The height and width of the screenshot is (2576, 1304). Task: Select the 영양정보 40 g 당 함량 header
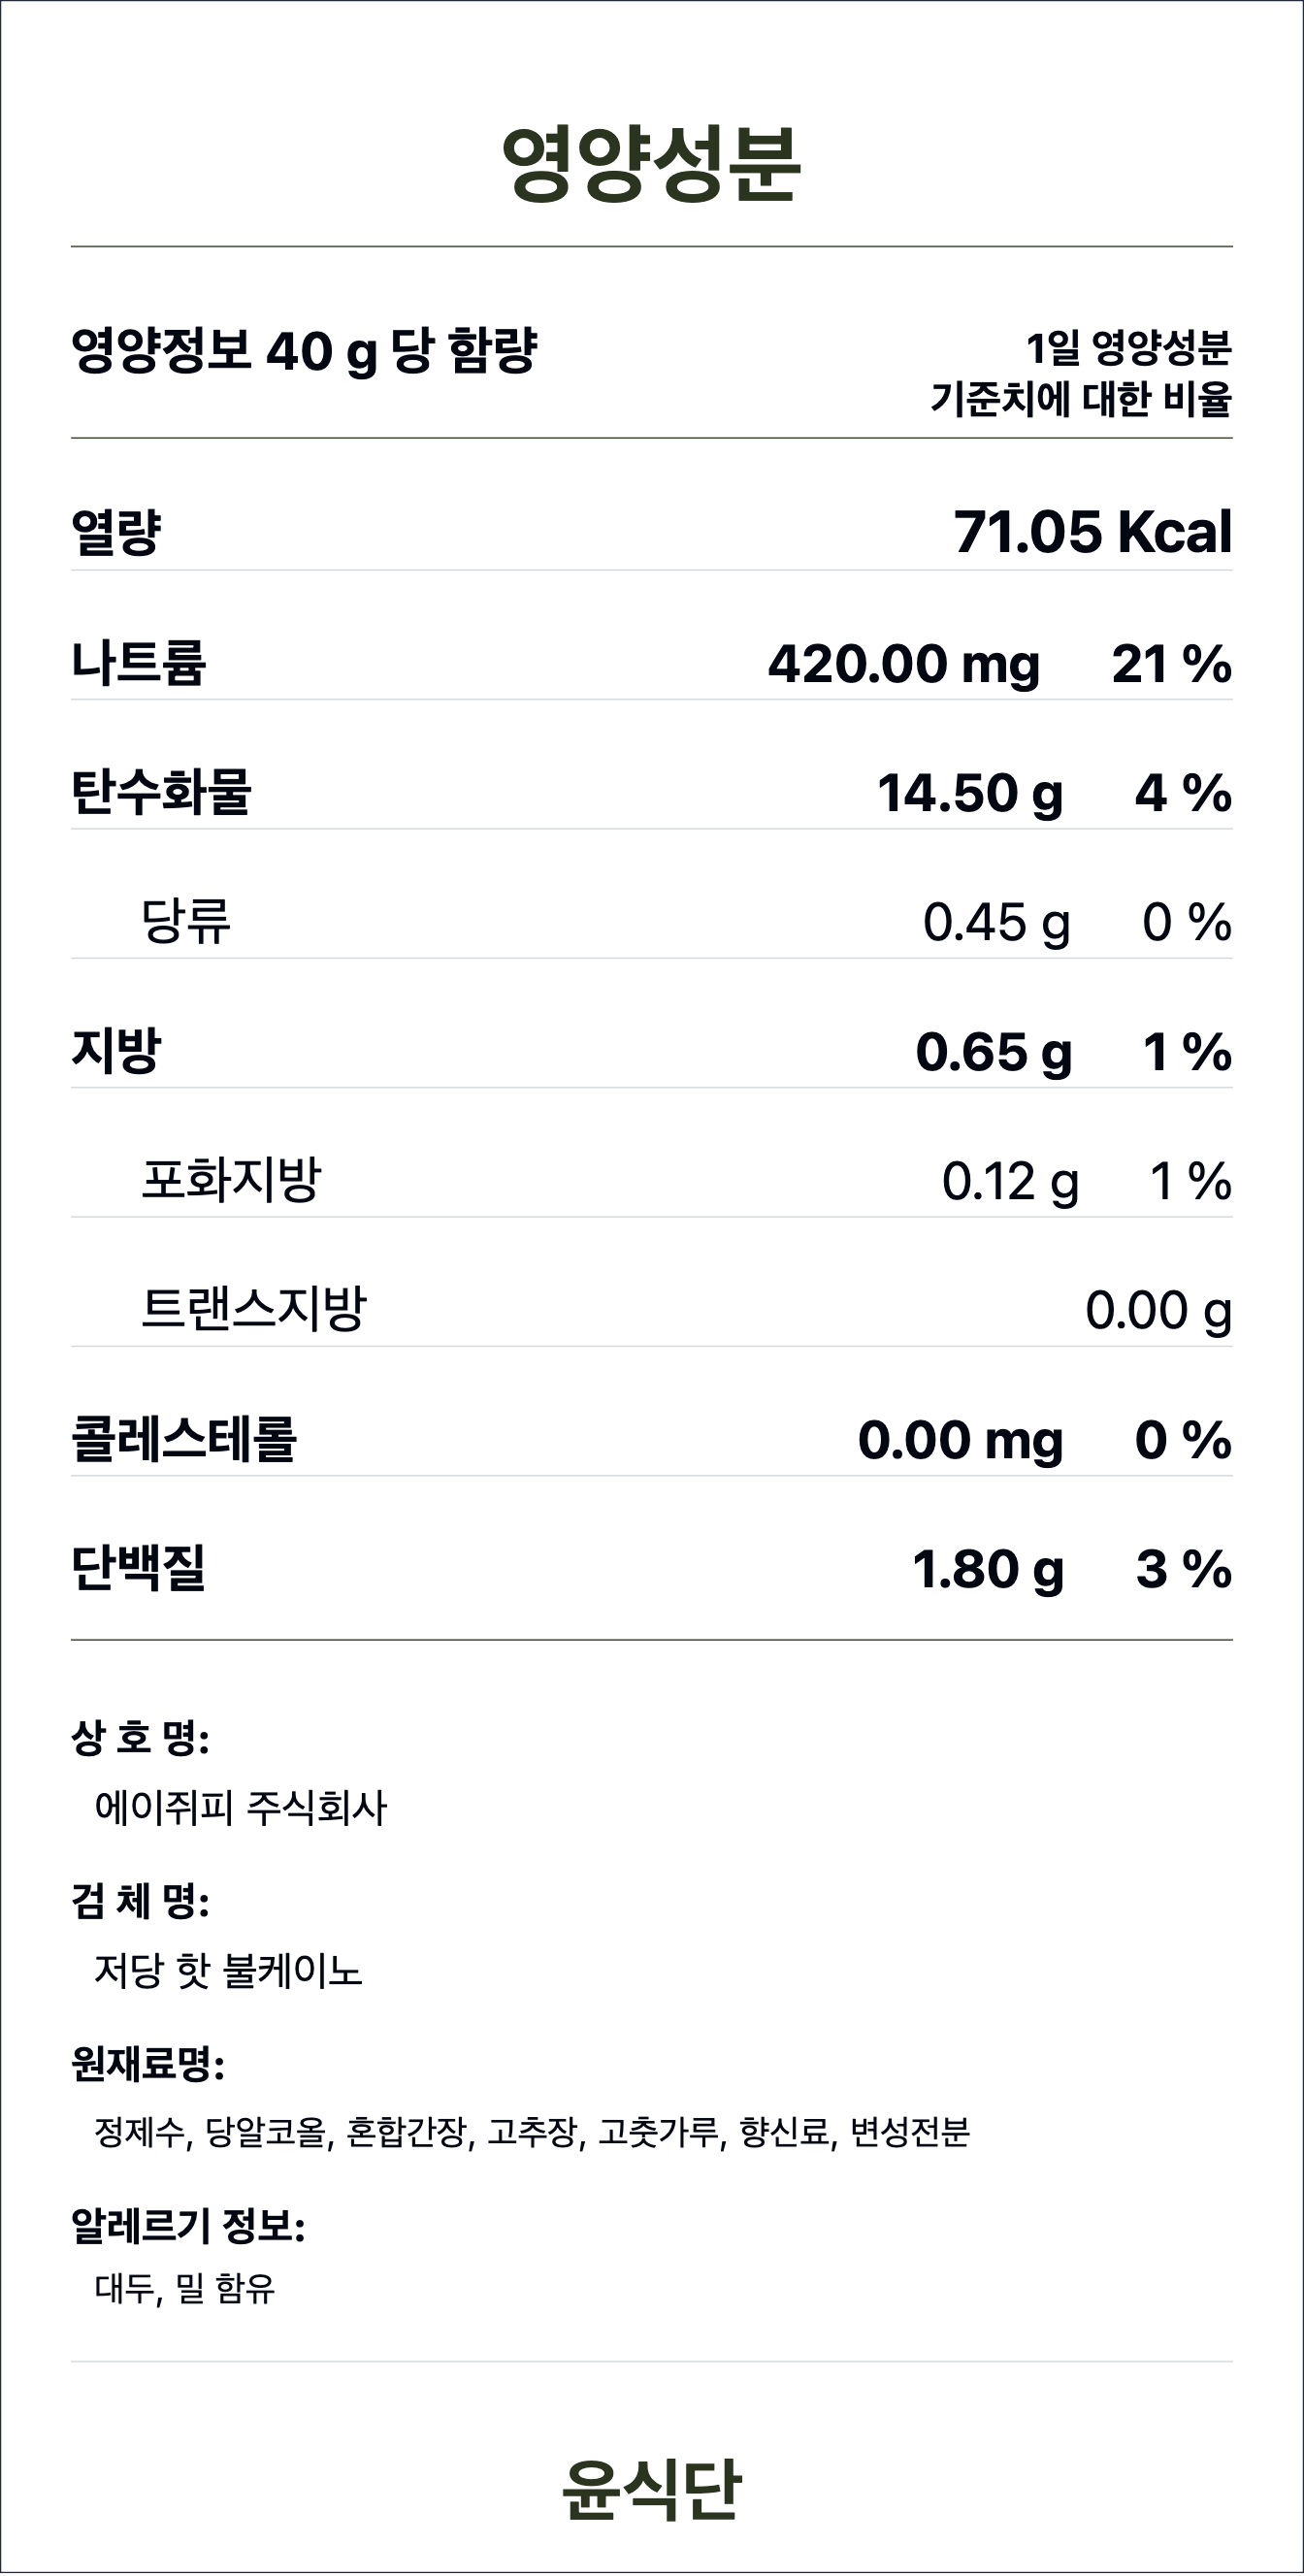(304, 351)
